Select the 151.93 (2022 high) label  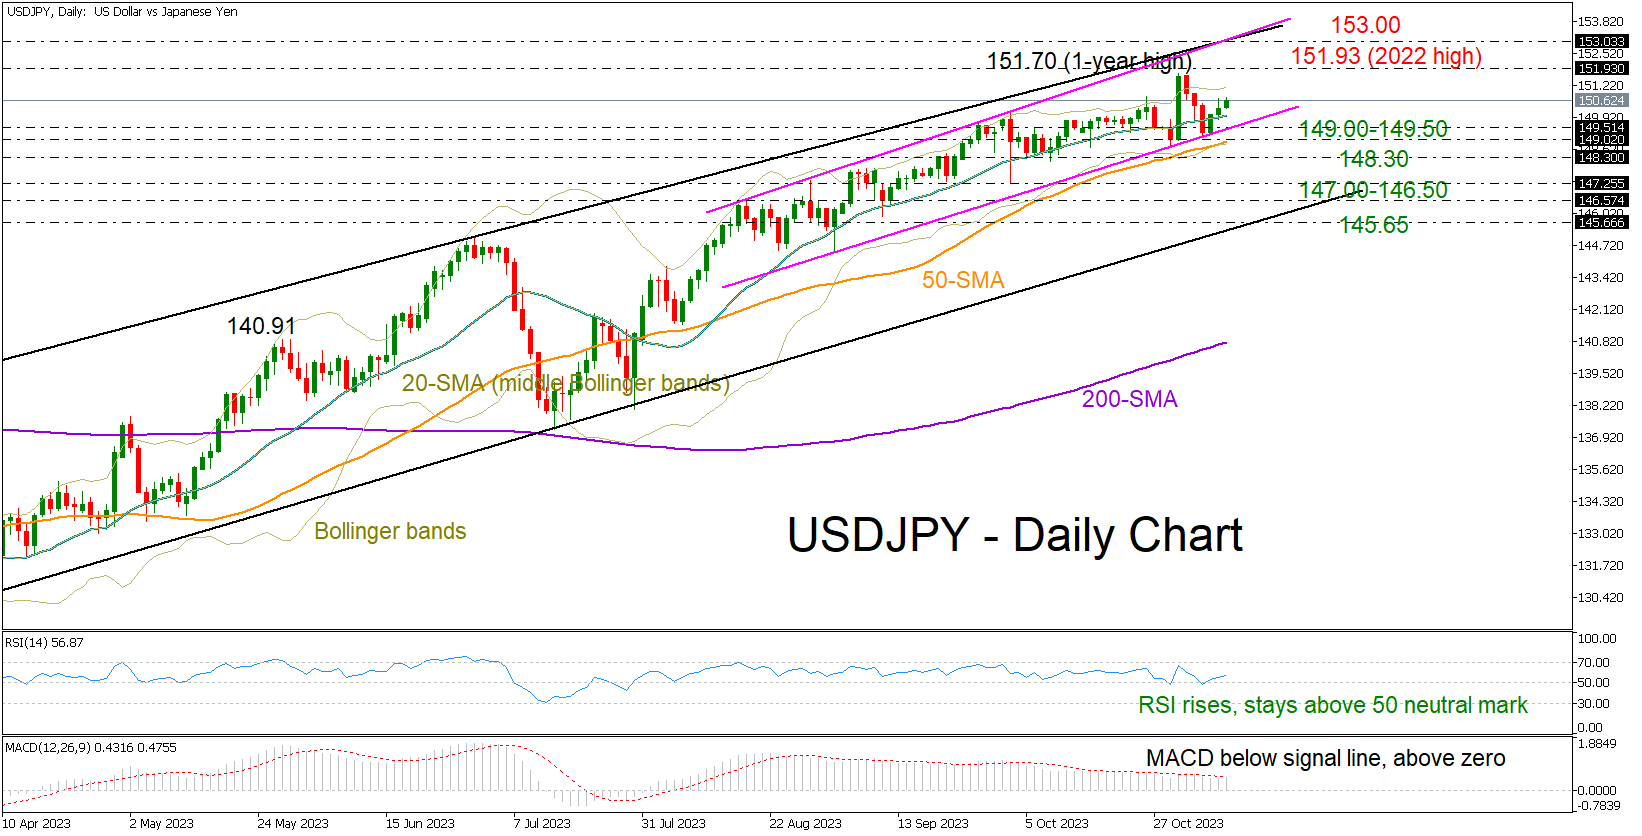[1386, 56]
